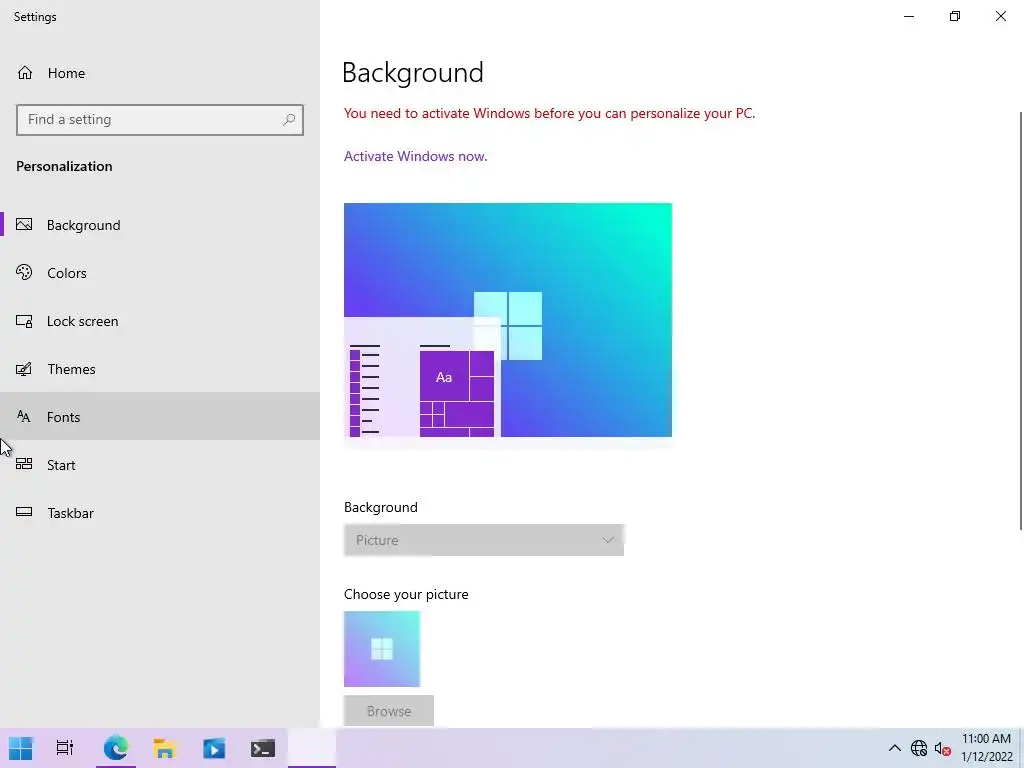Minimize the Settings window

[x=908, y=16]
